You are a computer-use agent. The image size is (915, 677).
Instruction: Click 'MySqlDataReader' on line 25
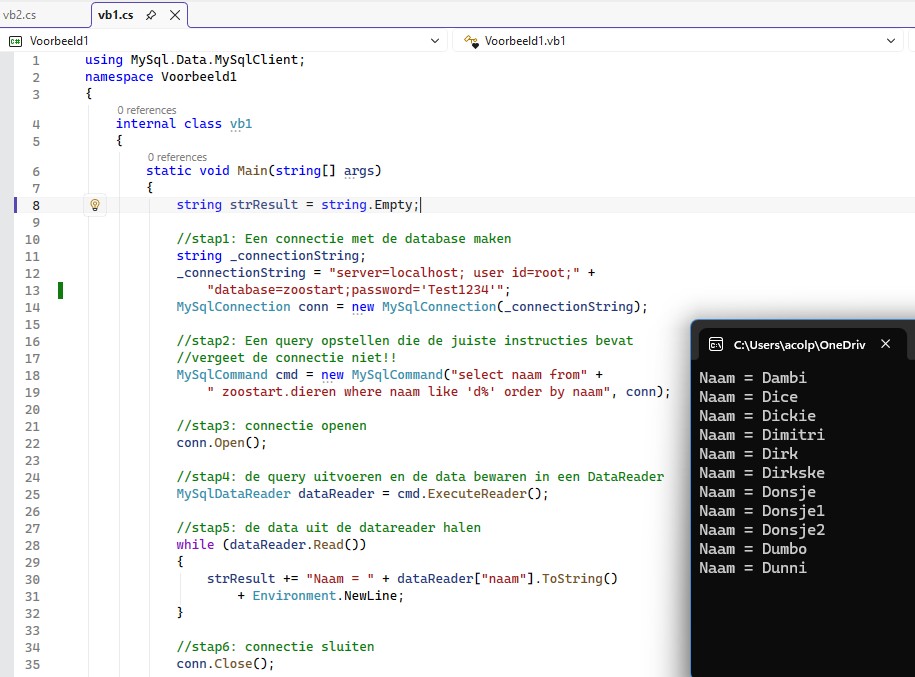(233, 494)
